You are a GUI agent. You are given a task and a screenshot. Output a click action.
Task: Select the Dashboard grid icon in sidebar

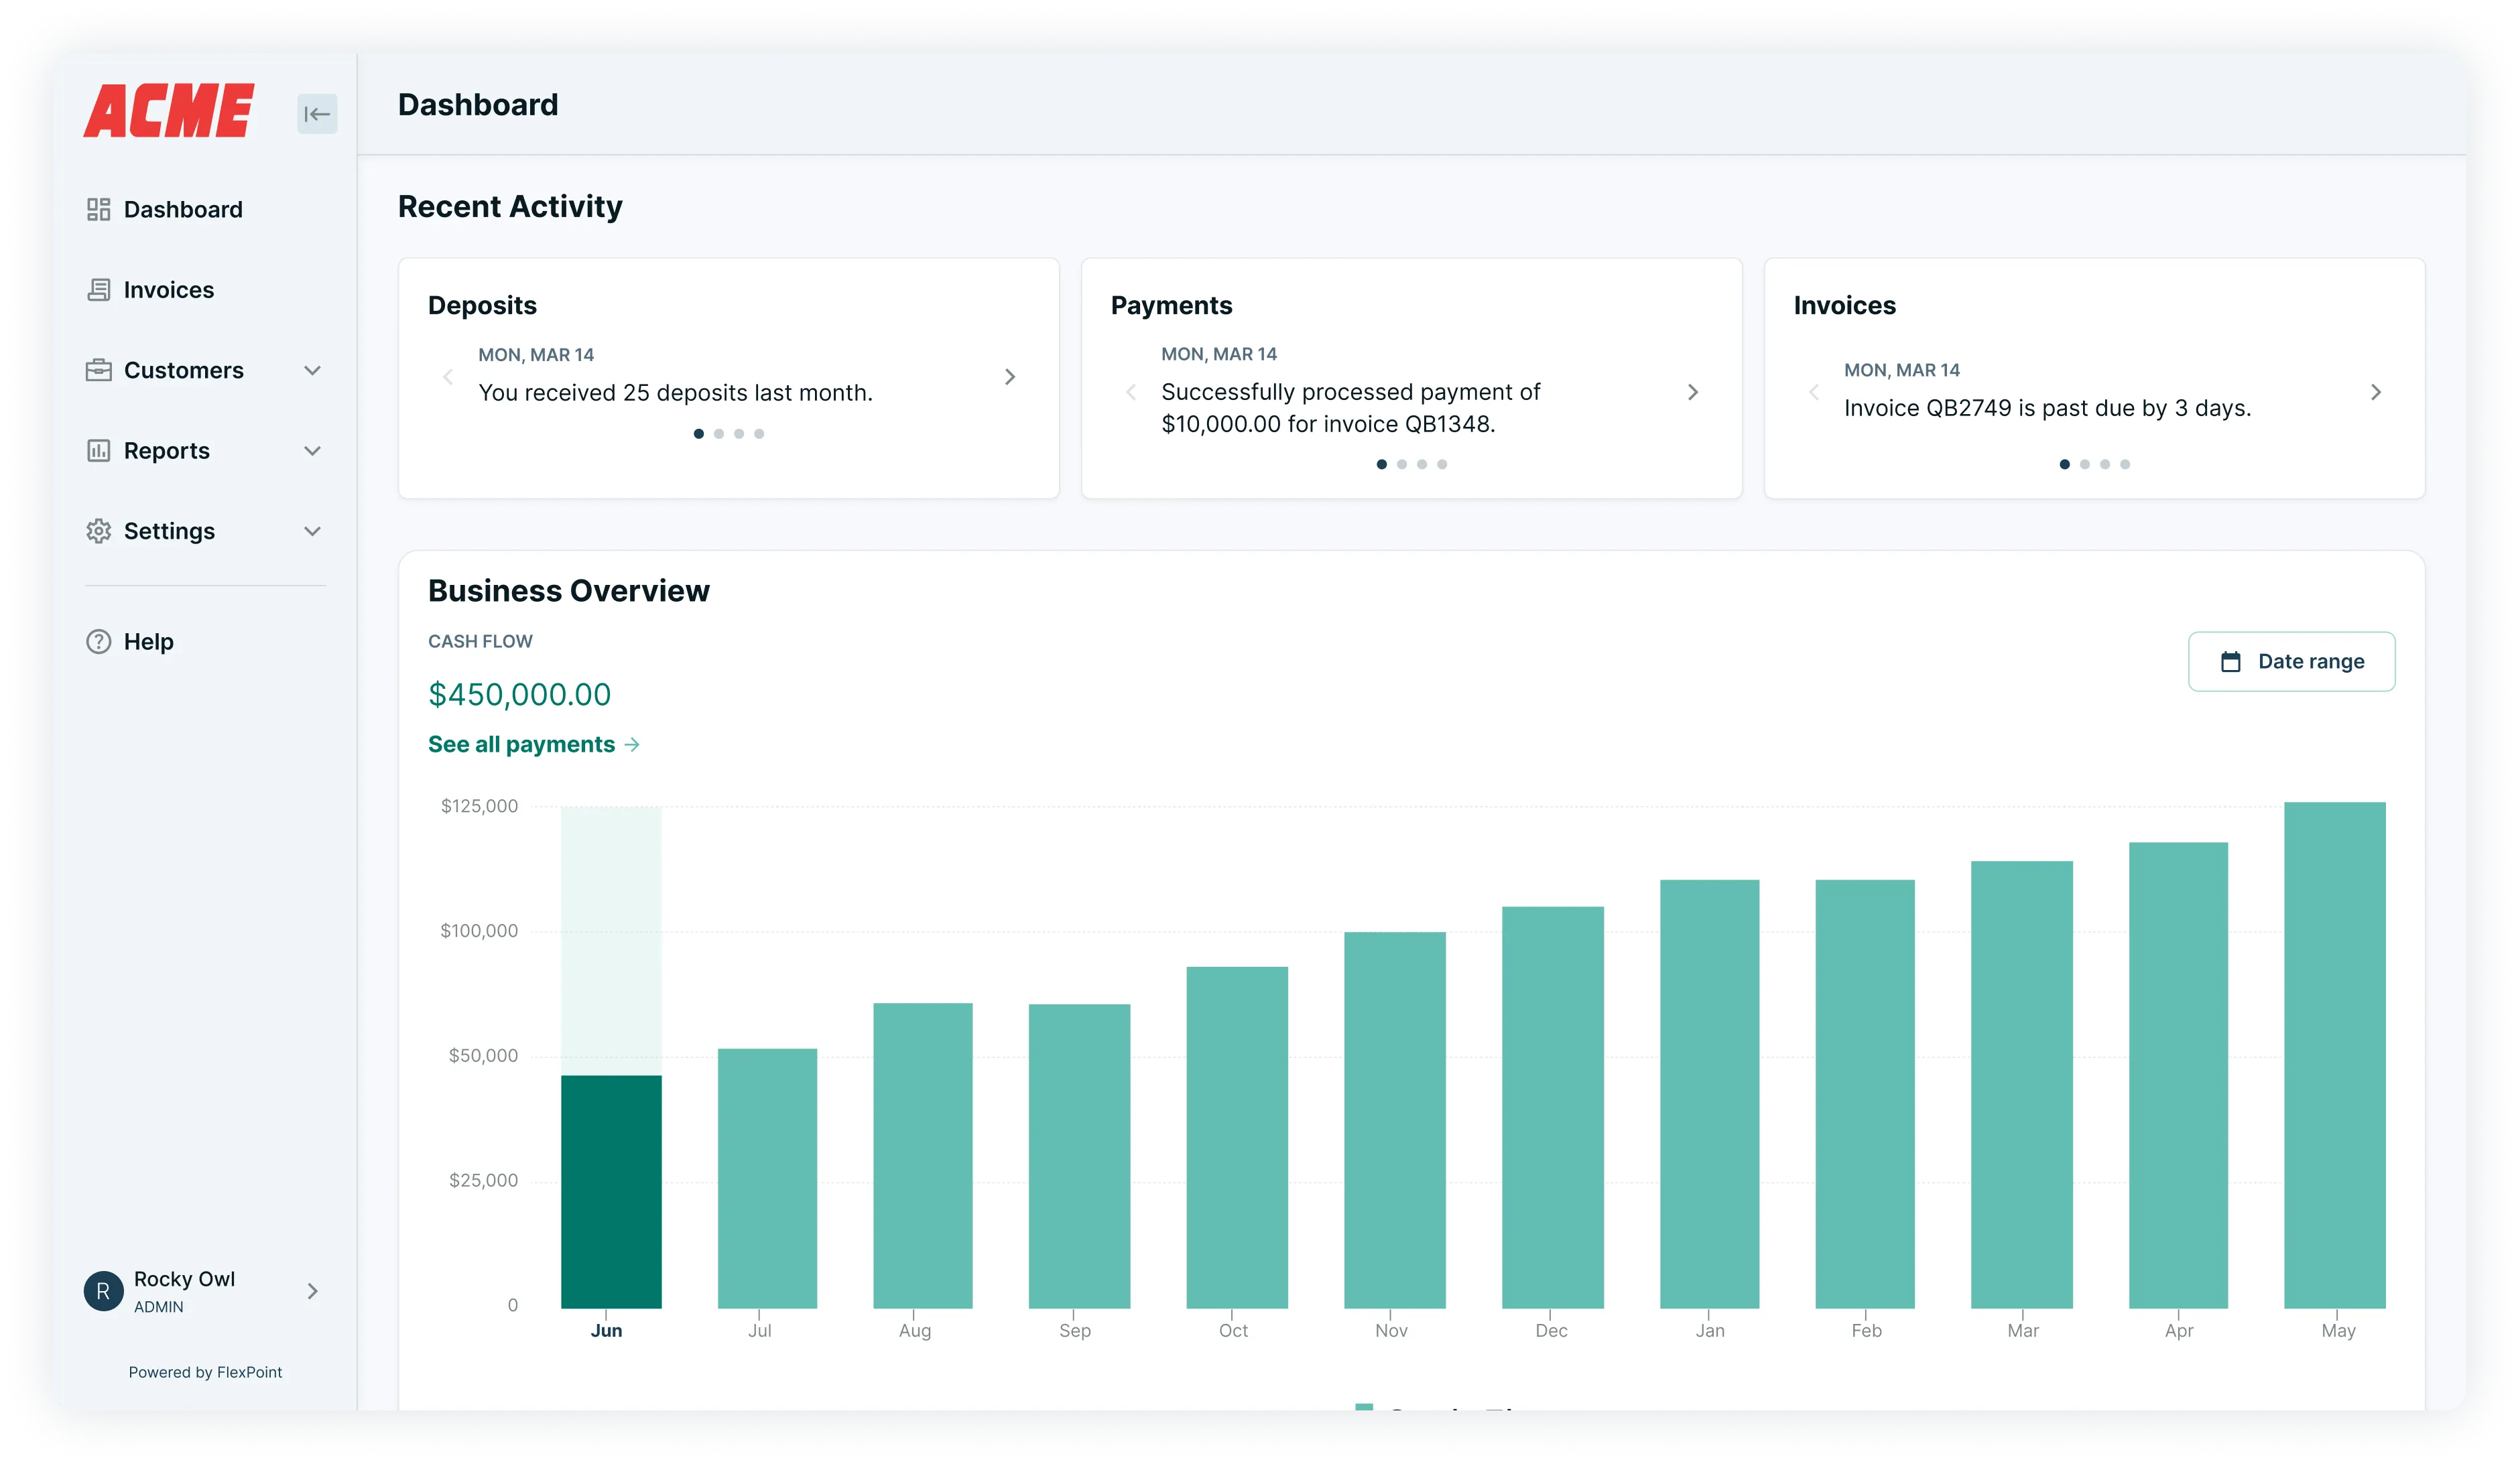[99, 209]
